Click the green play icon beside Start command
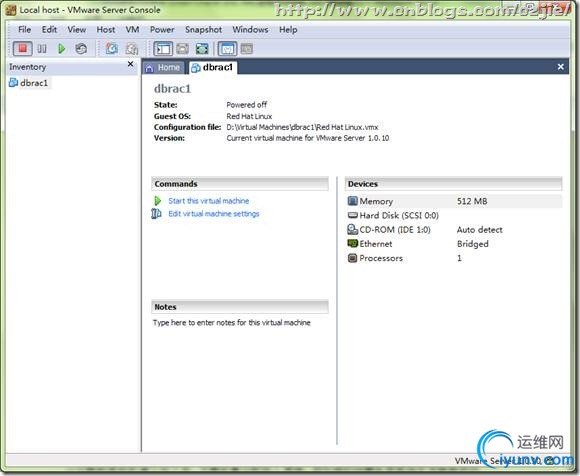 158,201
